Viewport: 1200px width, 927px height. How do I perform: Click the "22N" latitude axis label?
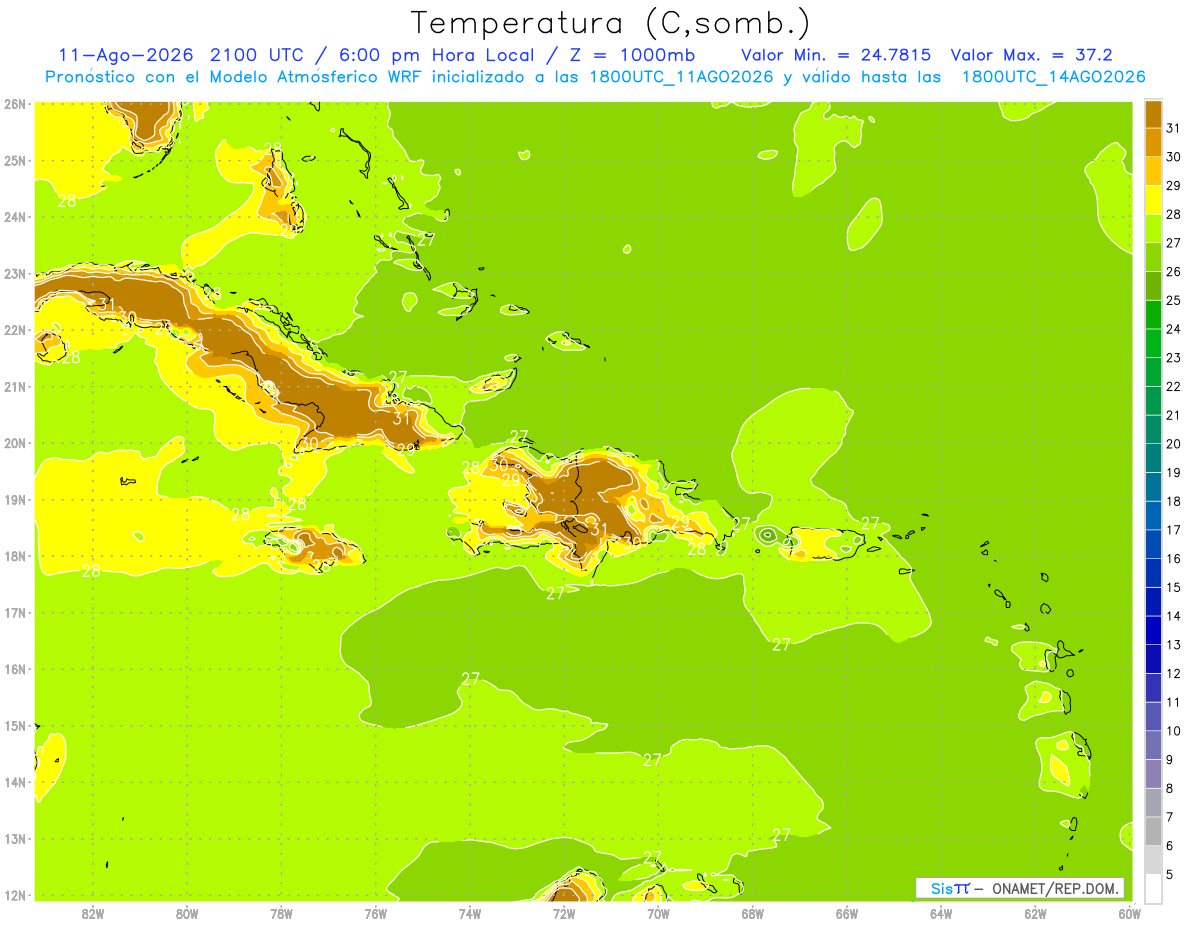click(x=15, y=330)
